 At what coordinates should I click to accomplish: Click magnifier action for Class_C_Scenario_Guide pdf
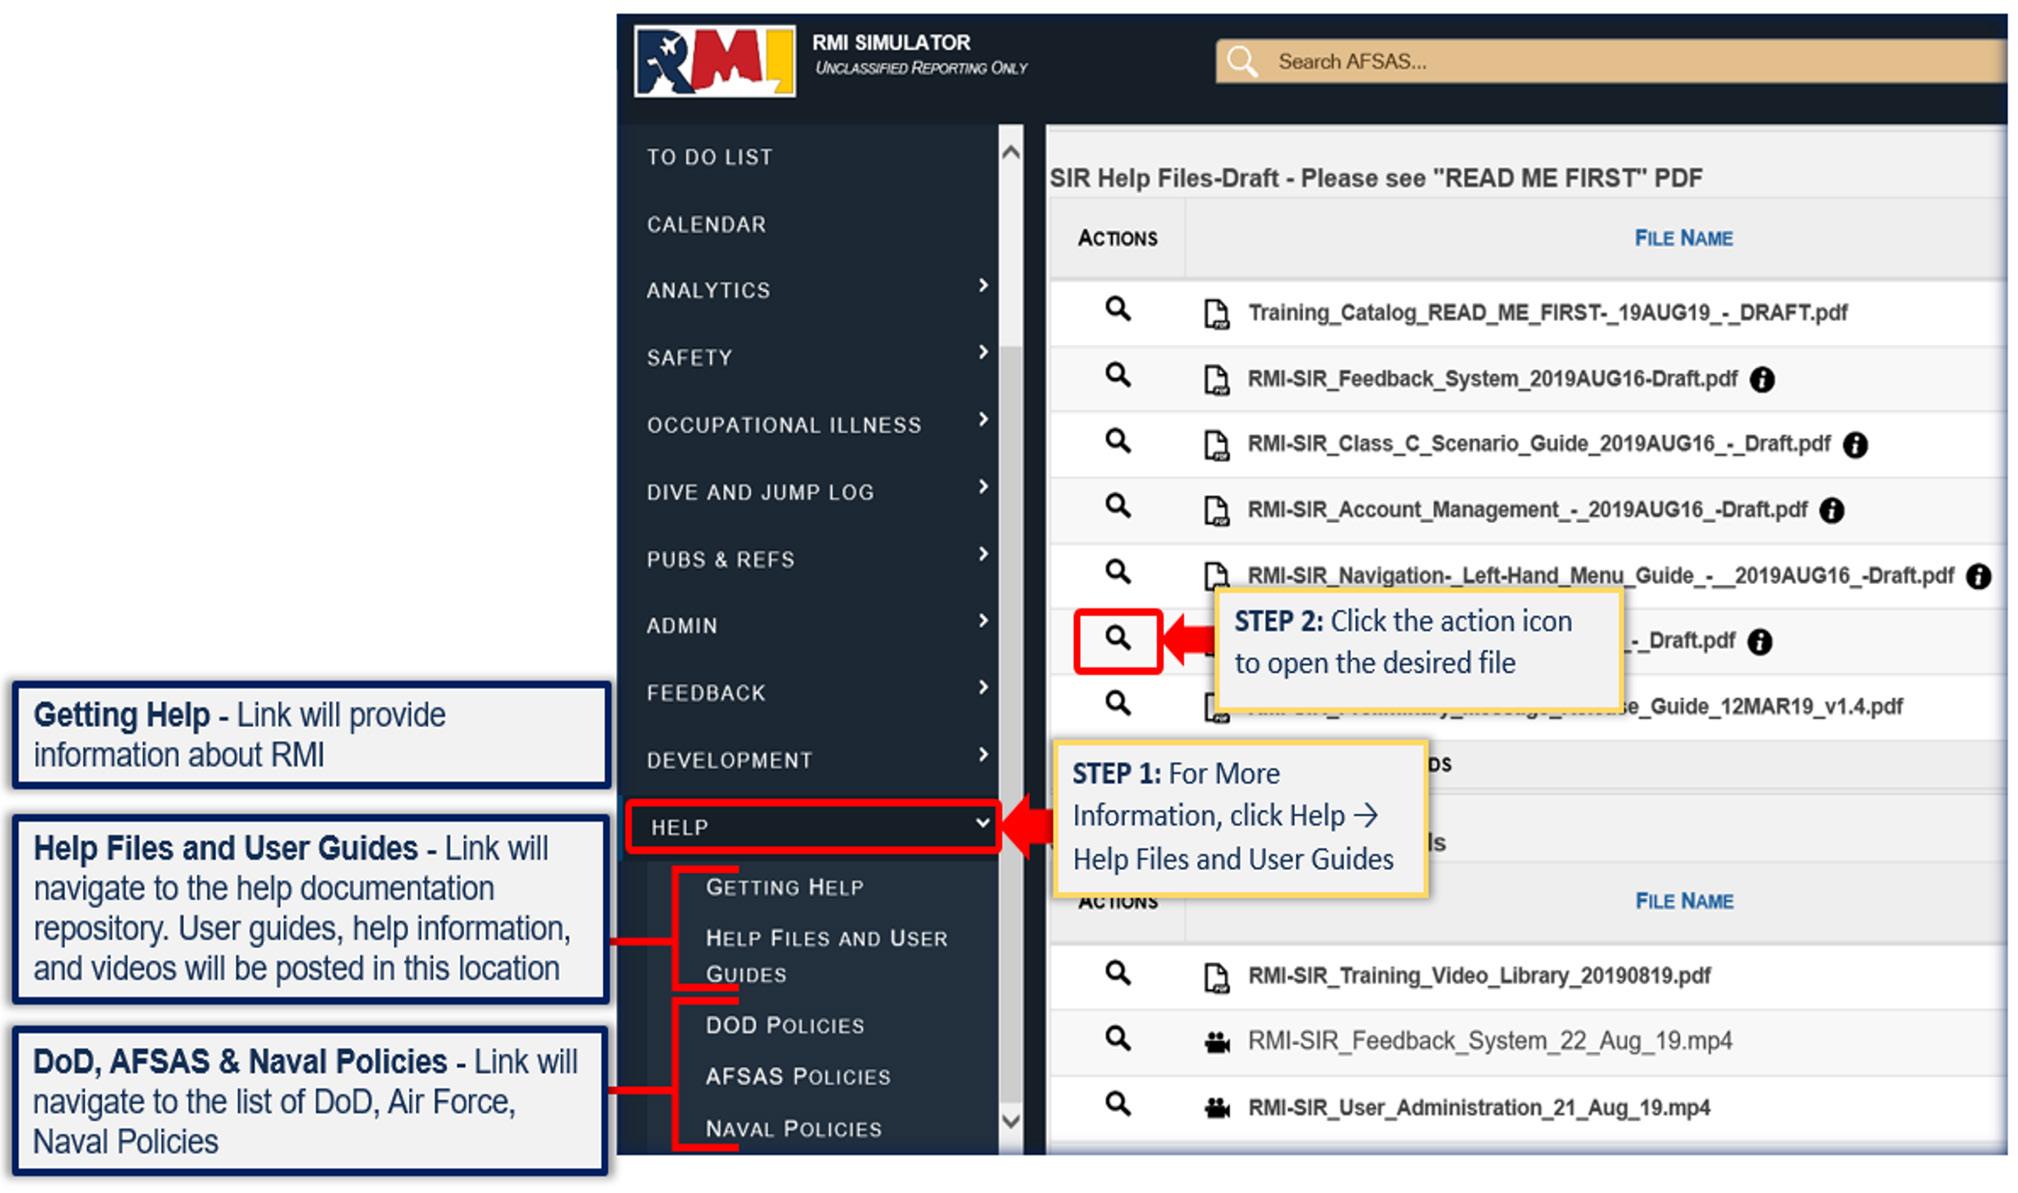click(x=1118, y=441)
